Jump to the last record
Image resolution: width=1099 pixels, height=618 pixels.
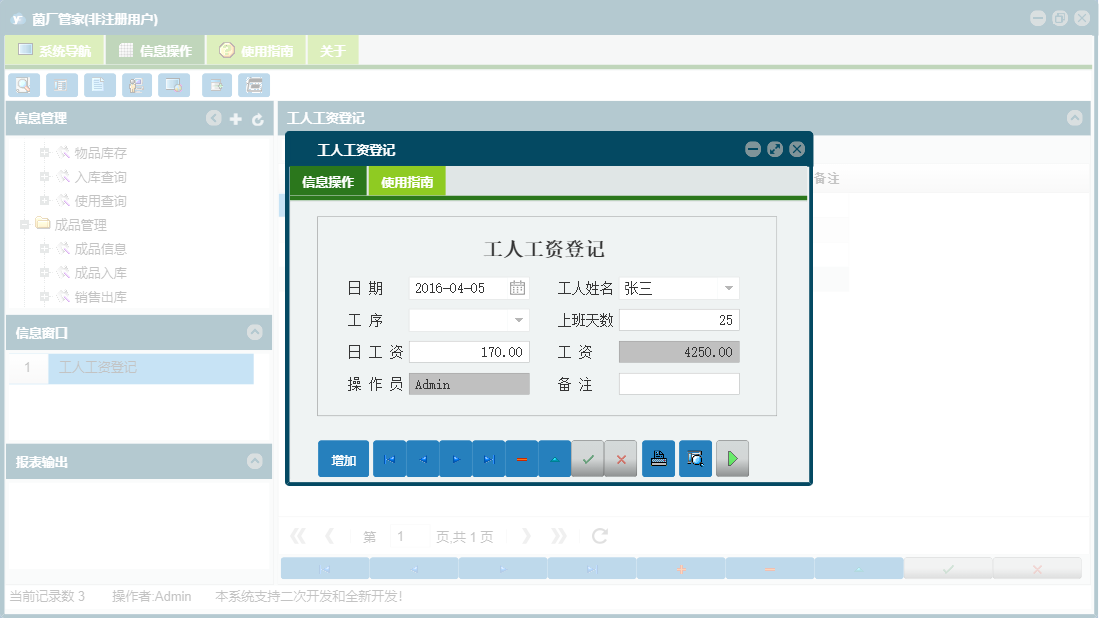[x=489, y=458]
